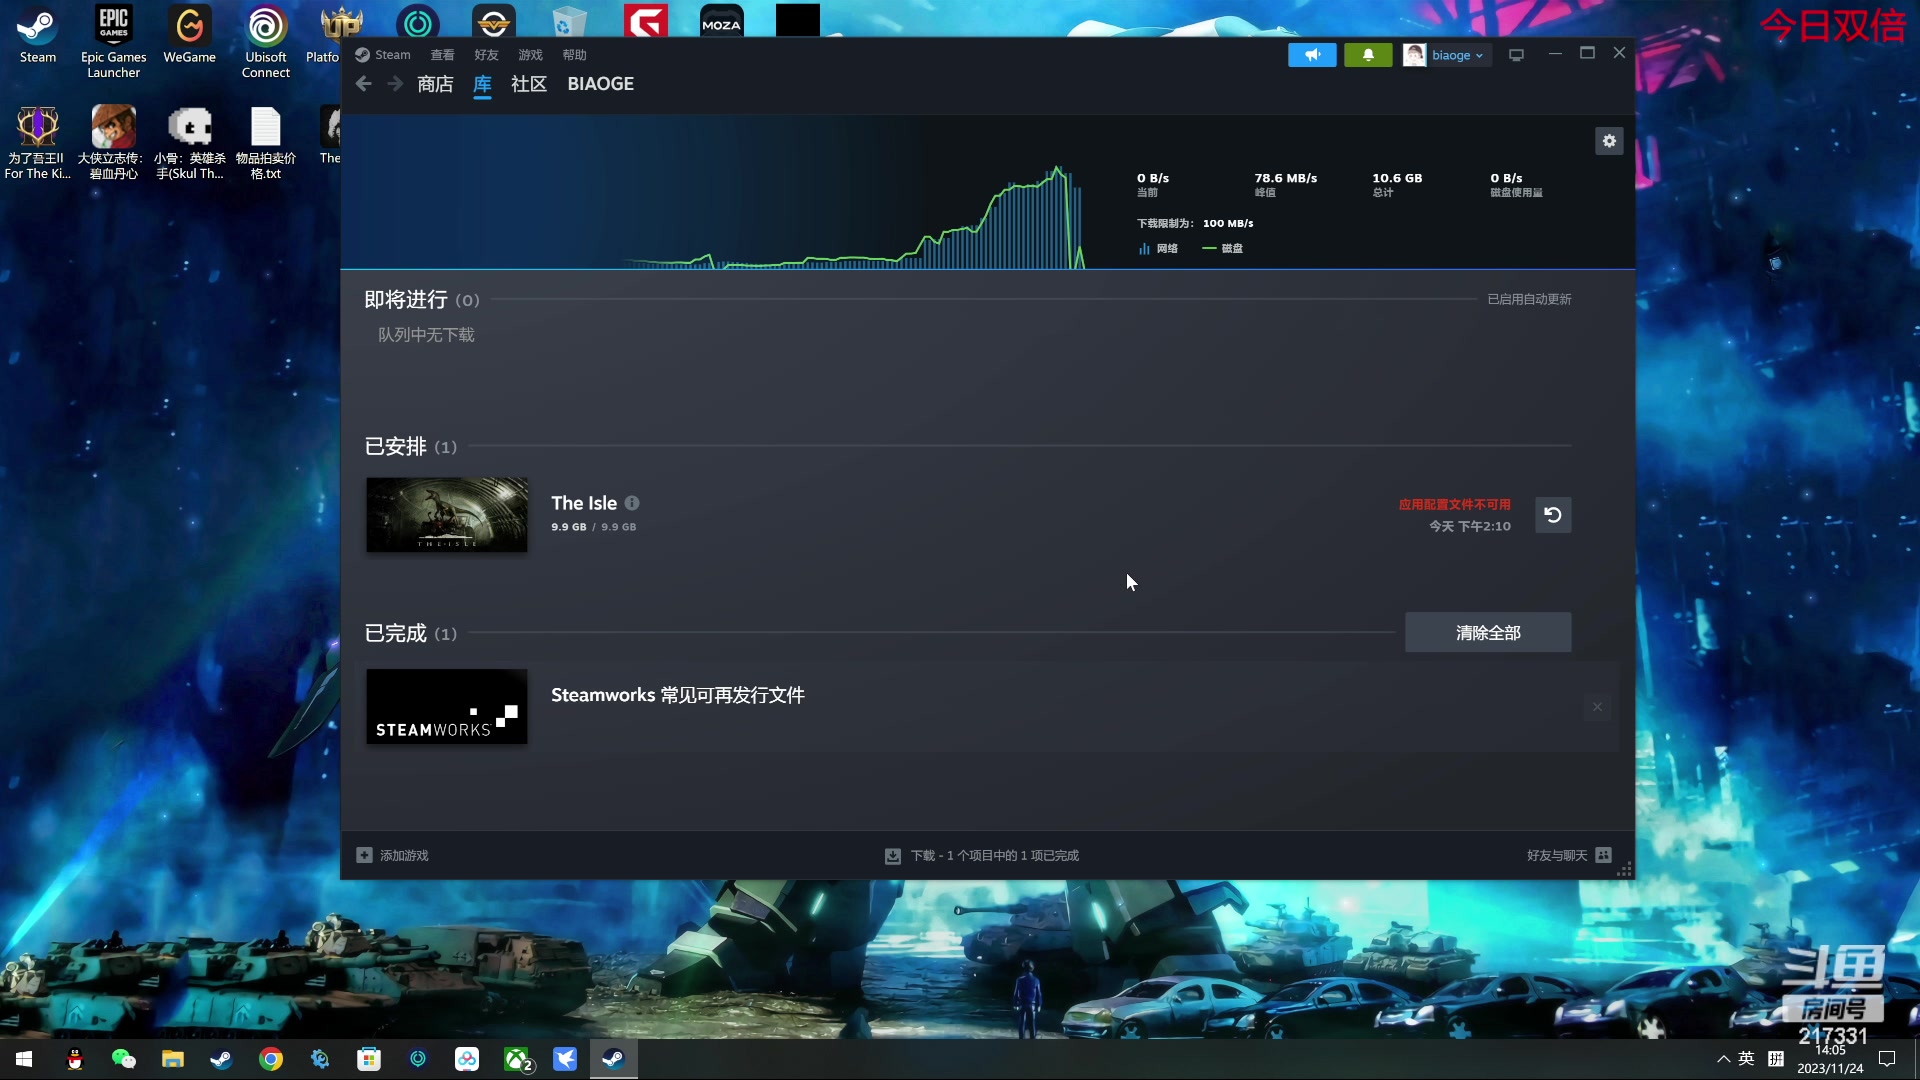
Task: Show info for The Isle
Action: pyautogui.click(x=632, y=503)
